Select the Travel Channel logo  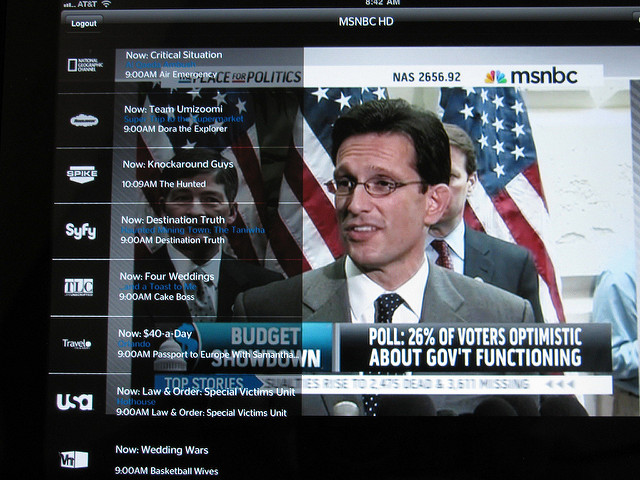[77, 343]
